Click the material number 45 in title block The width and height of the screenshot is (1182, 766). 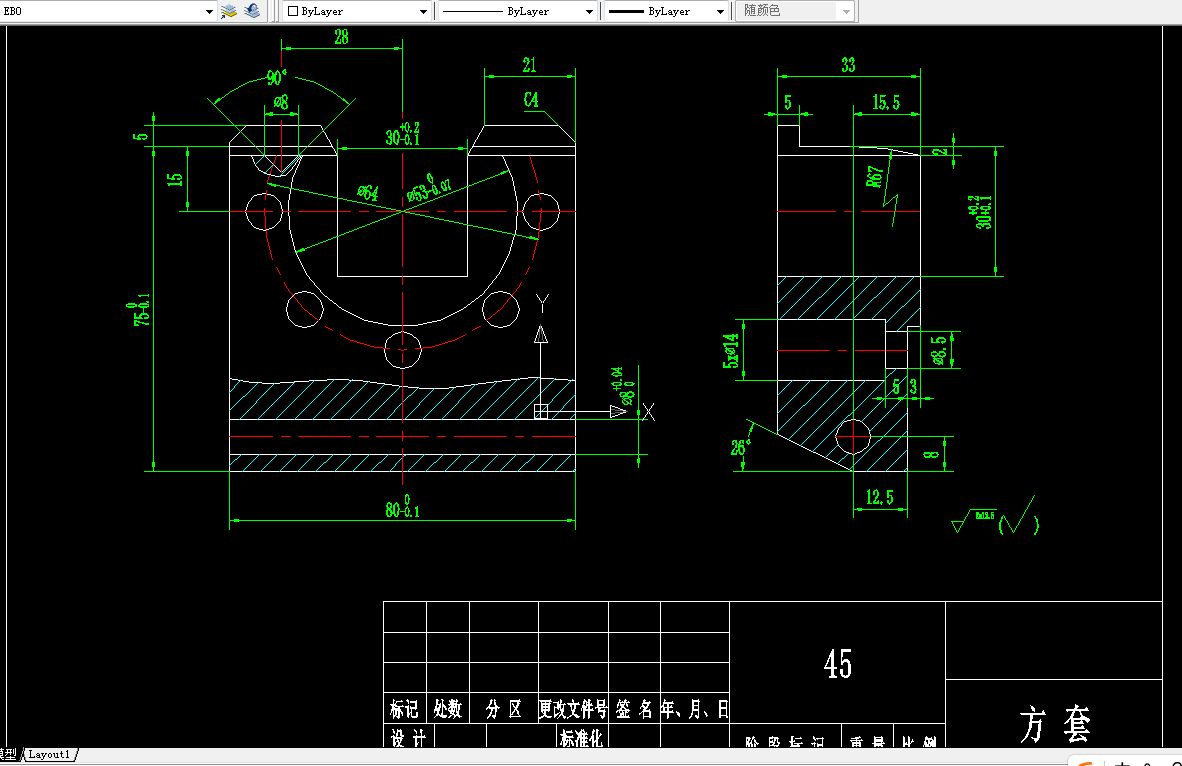click(838, 664)
